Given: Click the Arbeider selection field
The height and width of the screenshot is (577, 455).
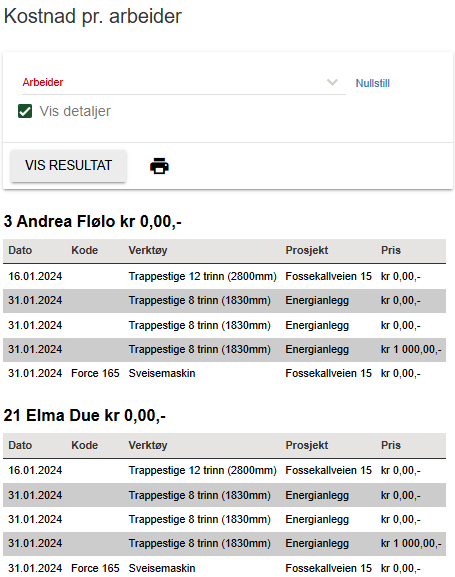Looking at the screenshot, I should pos(184,83).
